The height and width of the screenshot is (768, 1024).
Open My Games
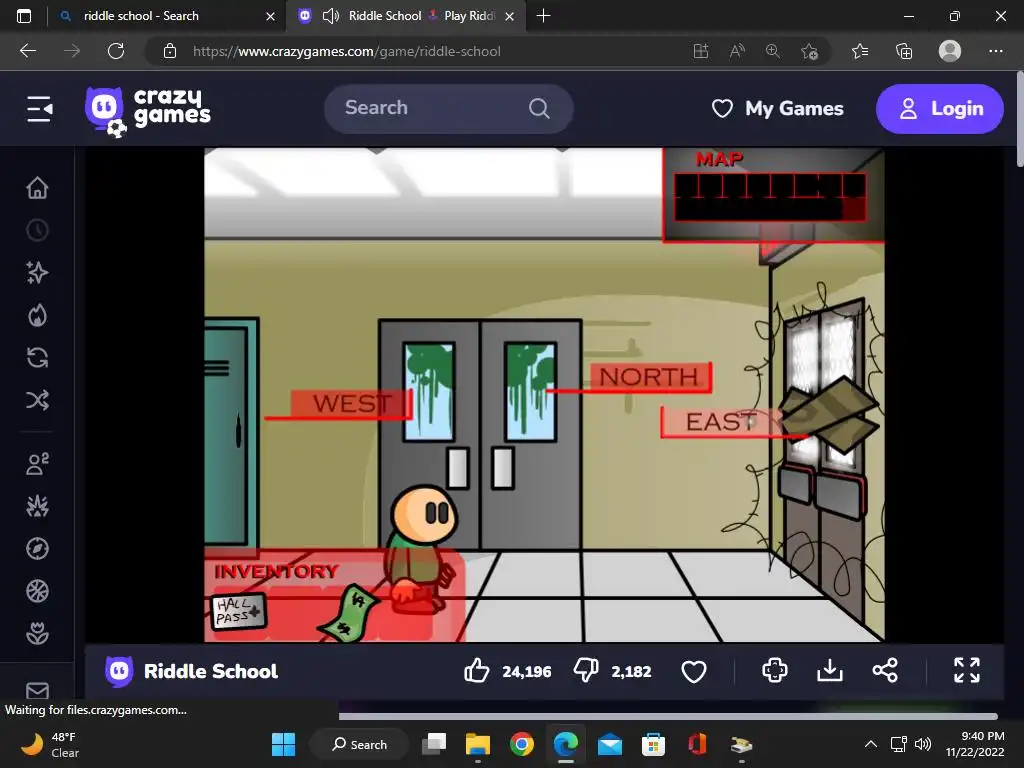click(x=778, y=108)
